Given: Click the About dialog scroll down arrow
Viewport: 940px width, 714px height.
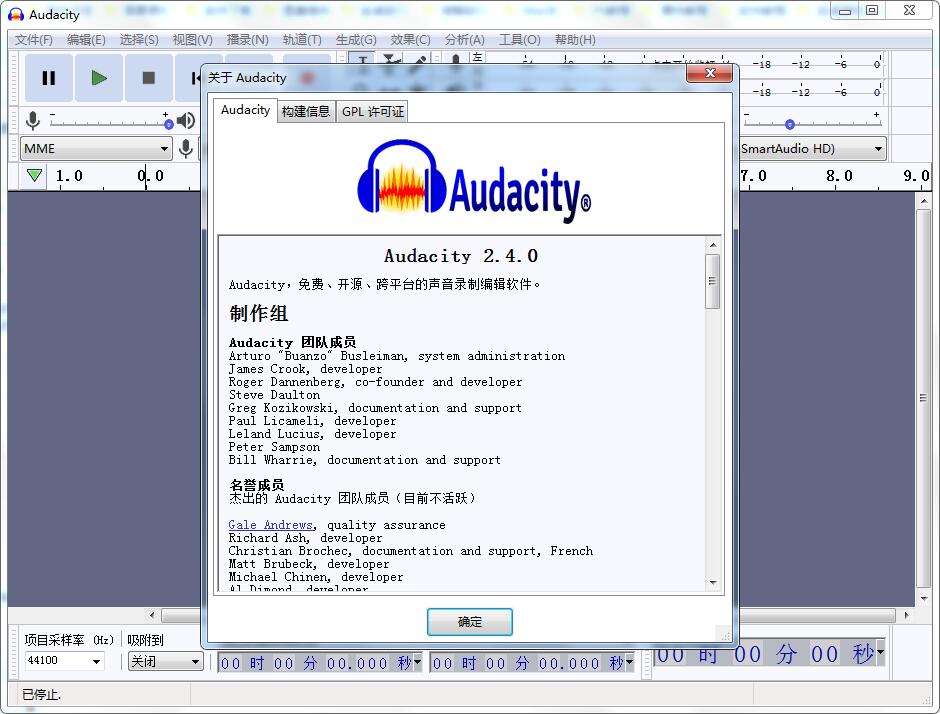Looking at the screenshot, I should (712, 583).
